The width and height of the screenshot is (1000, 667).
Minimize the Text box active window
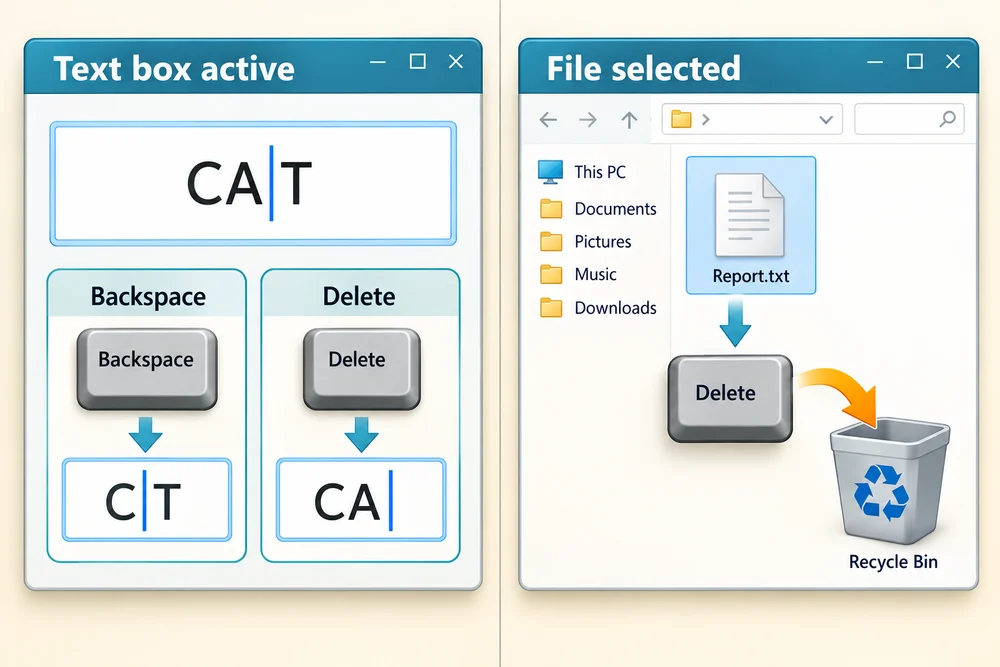[x=378, y=62]
